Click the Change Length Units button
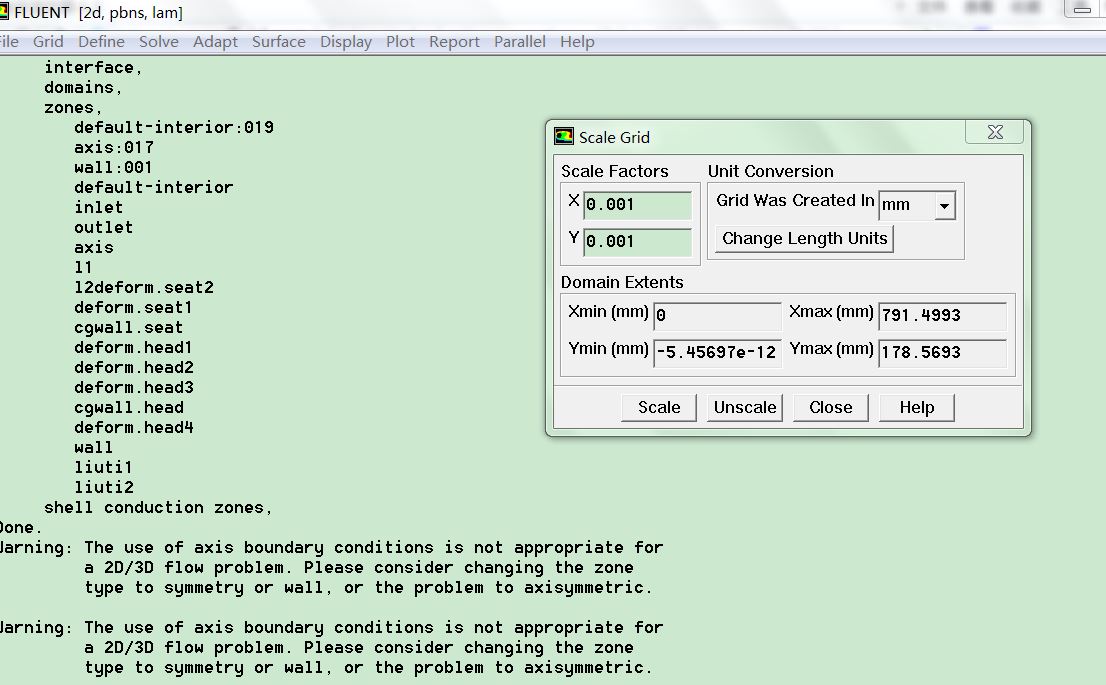This screenshot has height=685, width=1106. pos(804,239)
